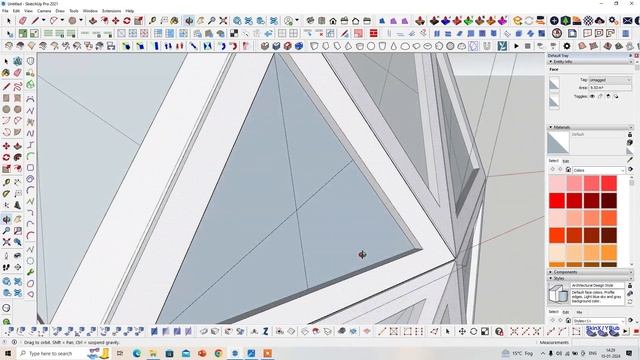Pick the darkest maroon swatch in second row
The width and height of the screenshot is (640, 360).
tap(608, 201)
